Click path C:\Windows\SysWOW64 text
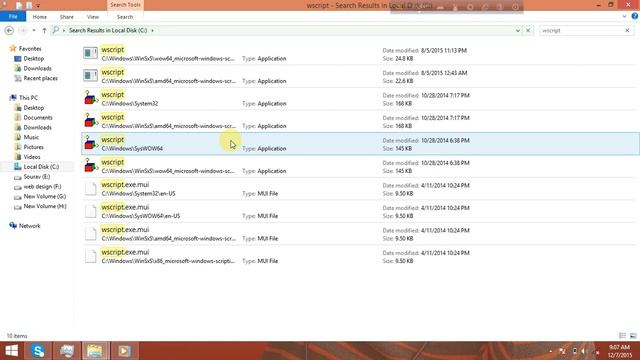Screen dimensions: 640x360 [132, 149]
